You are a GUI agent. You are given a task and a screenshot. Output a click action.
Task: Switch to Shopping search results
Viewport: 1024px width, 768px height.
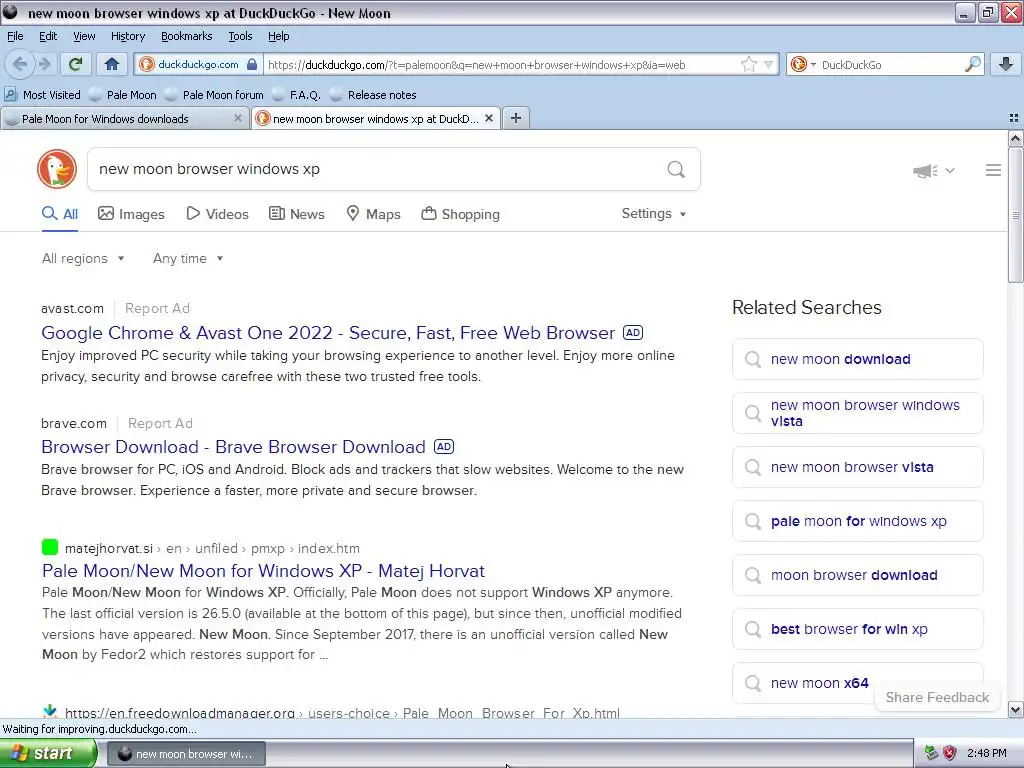460,214
